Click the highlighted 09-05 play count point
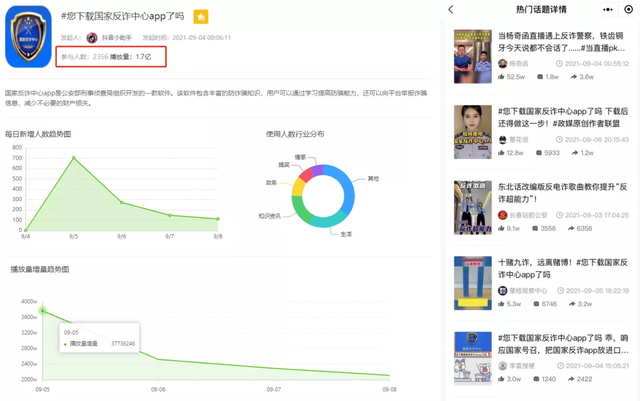Image resolution: width=640 pixels, height=401 pixels. (x=42, y=311)
